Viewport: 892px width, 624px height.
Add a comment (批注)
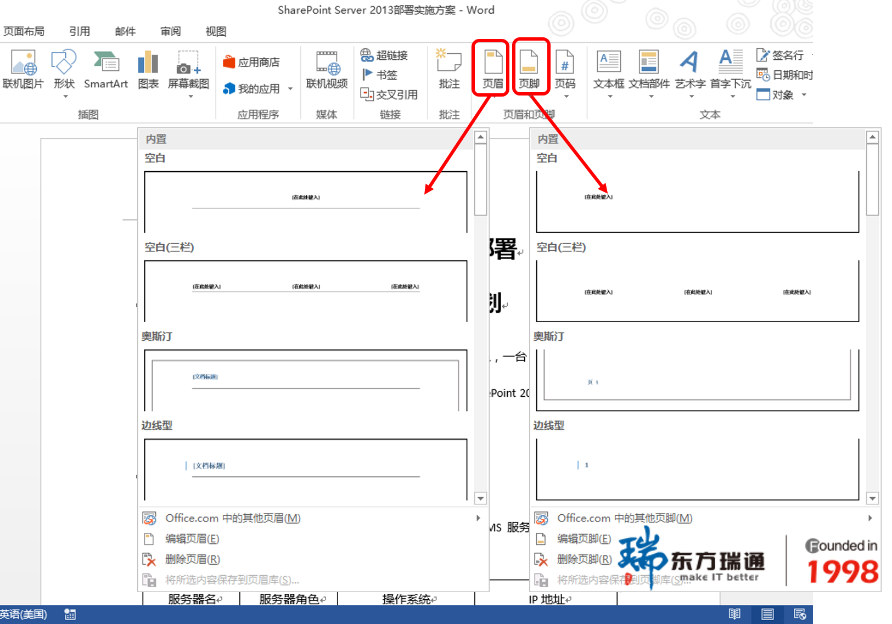[449, 69]
